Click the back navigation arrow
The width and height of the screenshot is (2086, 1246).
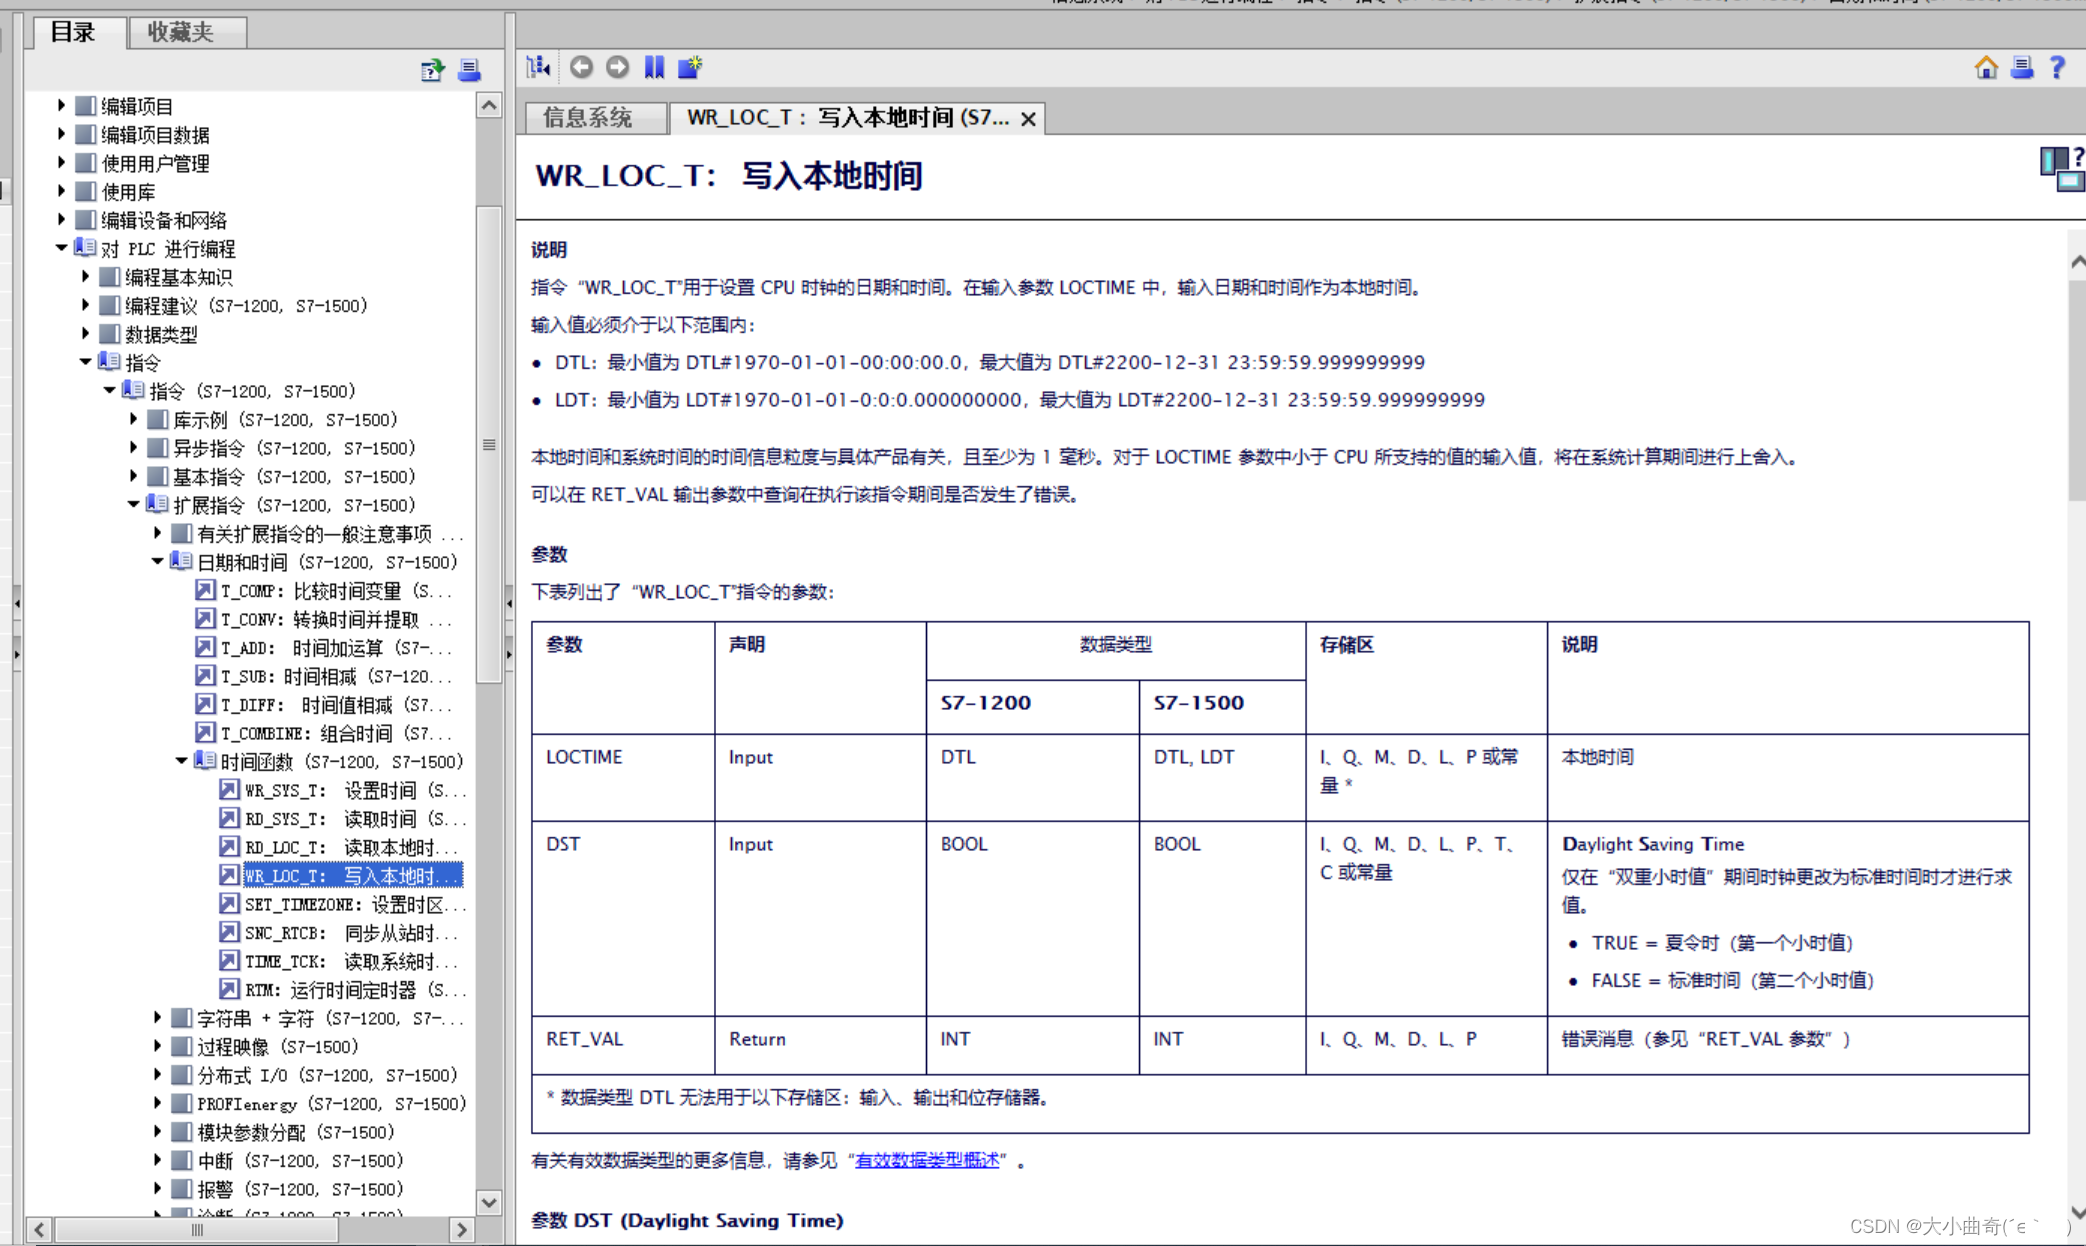[581, 67]
